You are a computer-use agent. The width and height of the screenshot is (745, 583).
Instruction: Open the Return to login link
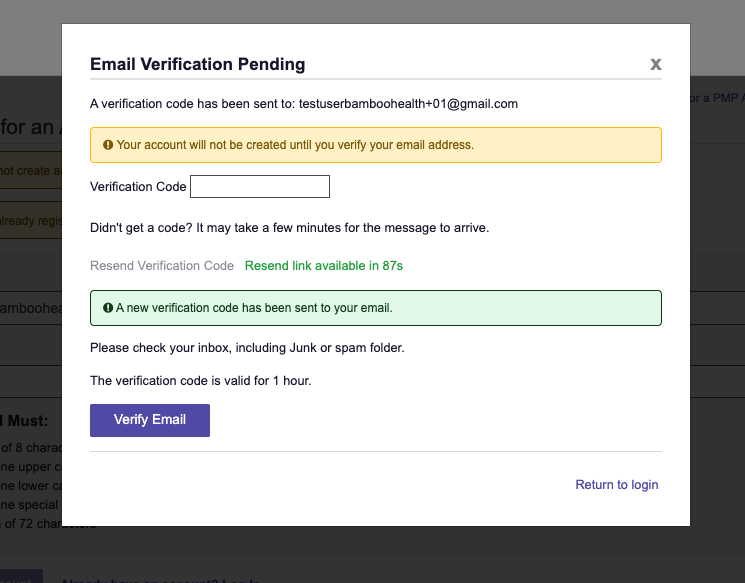tap(616, 485)
